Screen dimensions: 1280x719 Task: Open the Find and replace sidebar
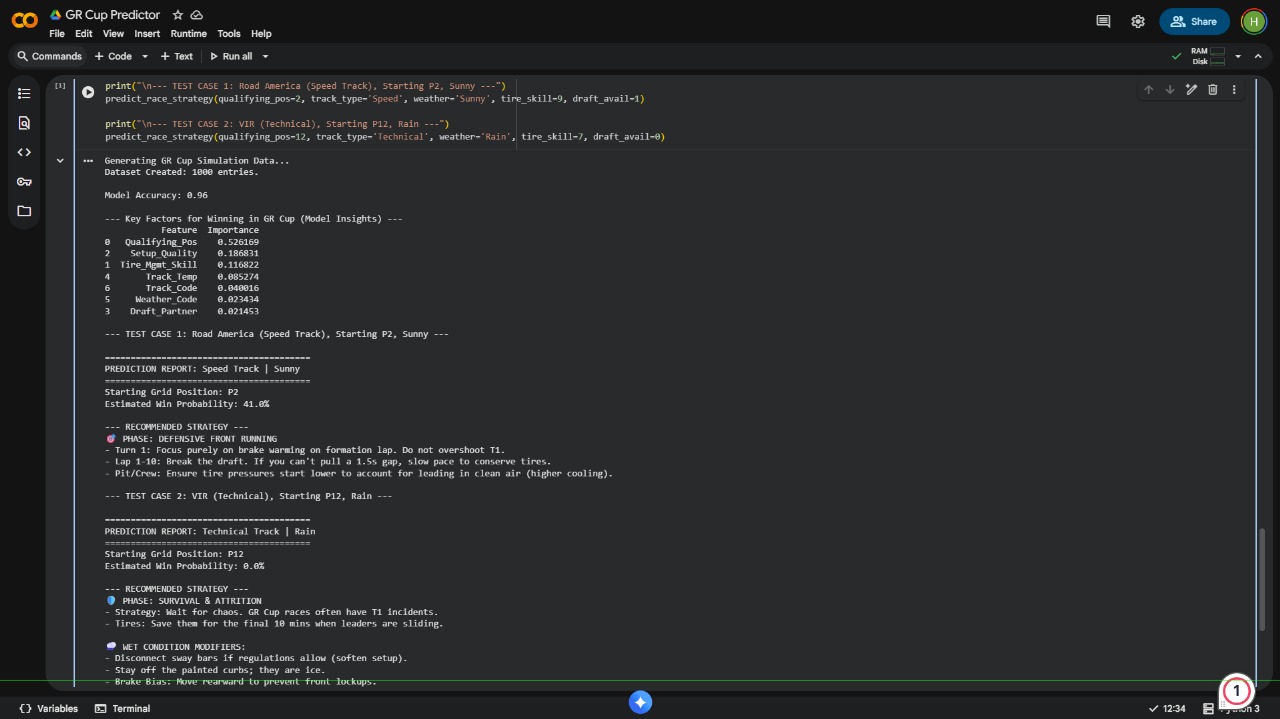coord(24,123)
